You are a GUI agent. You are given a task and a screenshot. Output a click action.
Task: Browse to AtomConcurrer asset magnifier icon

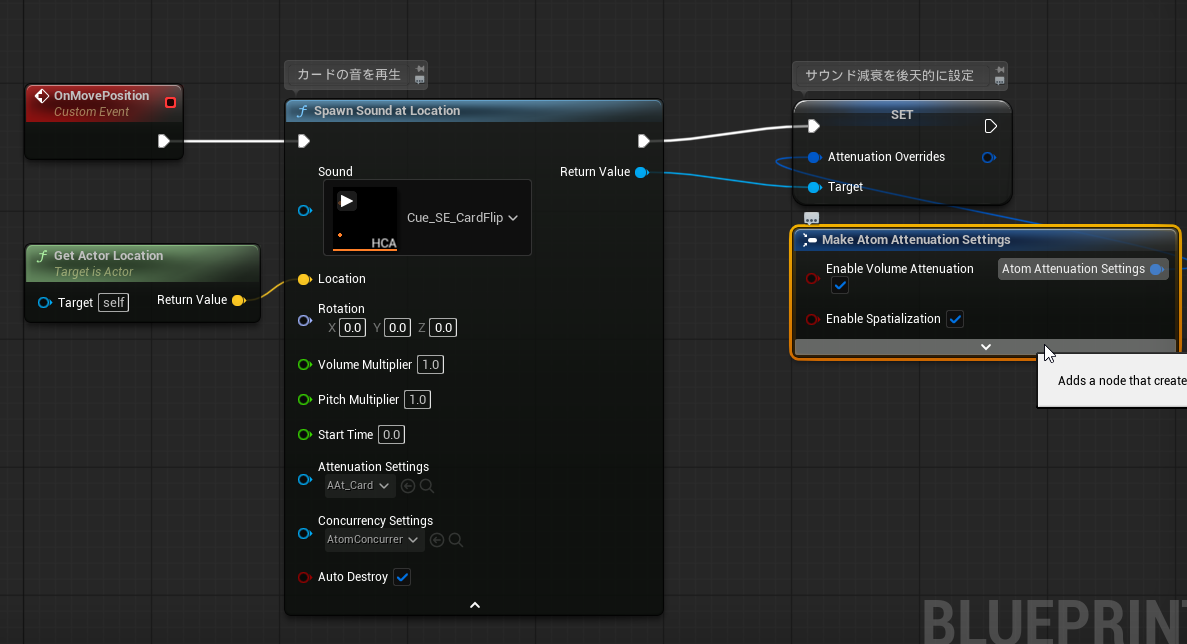(456, 540)
